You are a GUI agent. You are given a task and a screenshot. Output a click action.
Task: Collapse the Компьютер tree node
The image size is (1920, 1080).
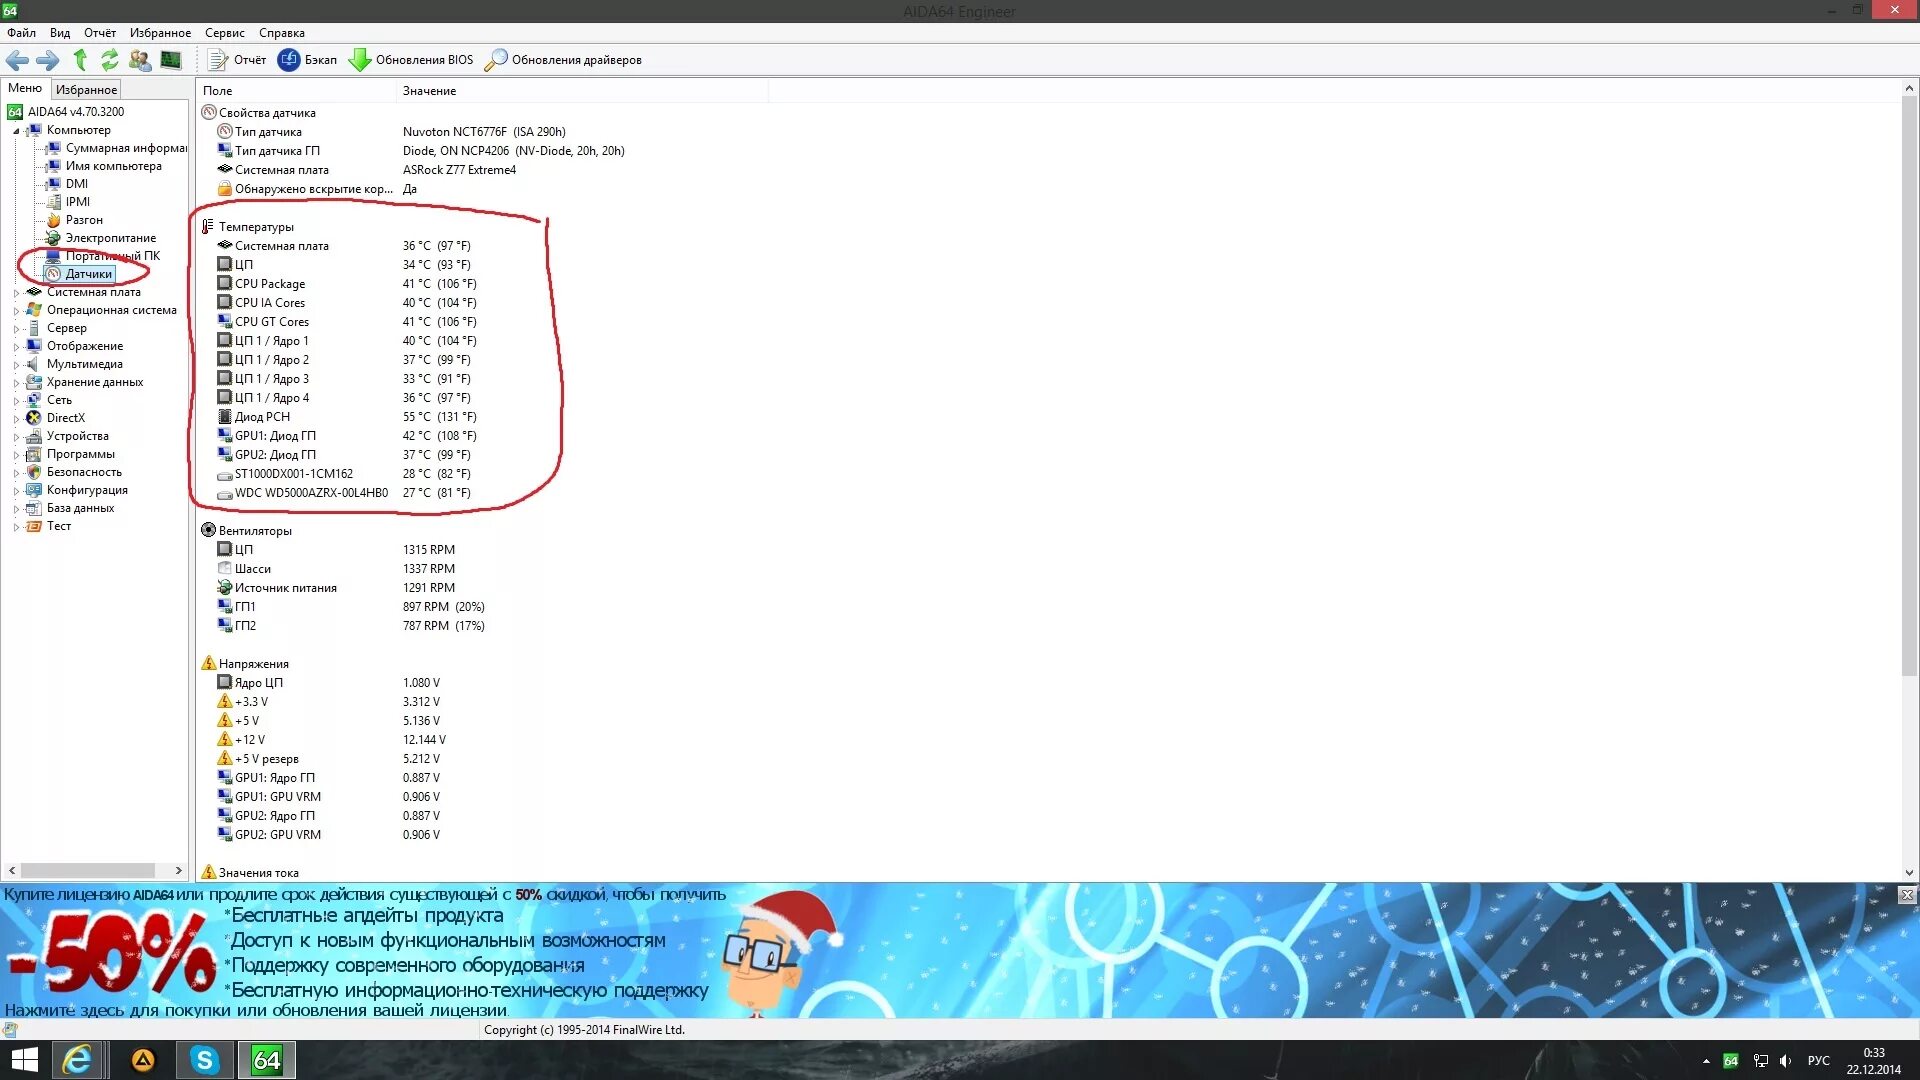click(16, 131)
